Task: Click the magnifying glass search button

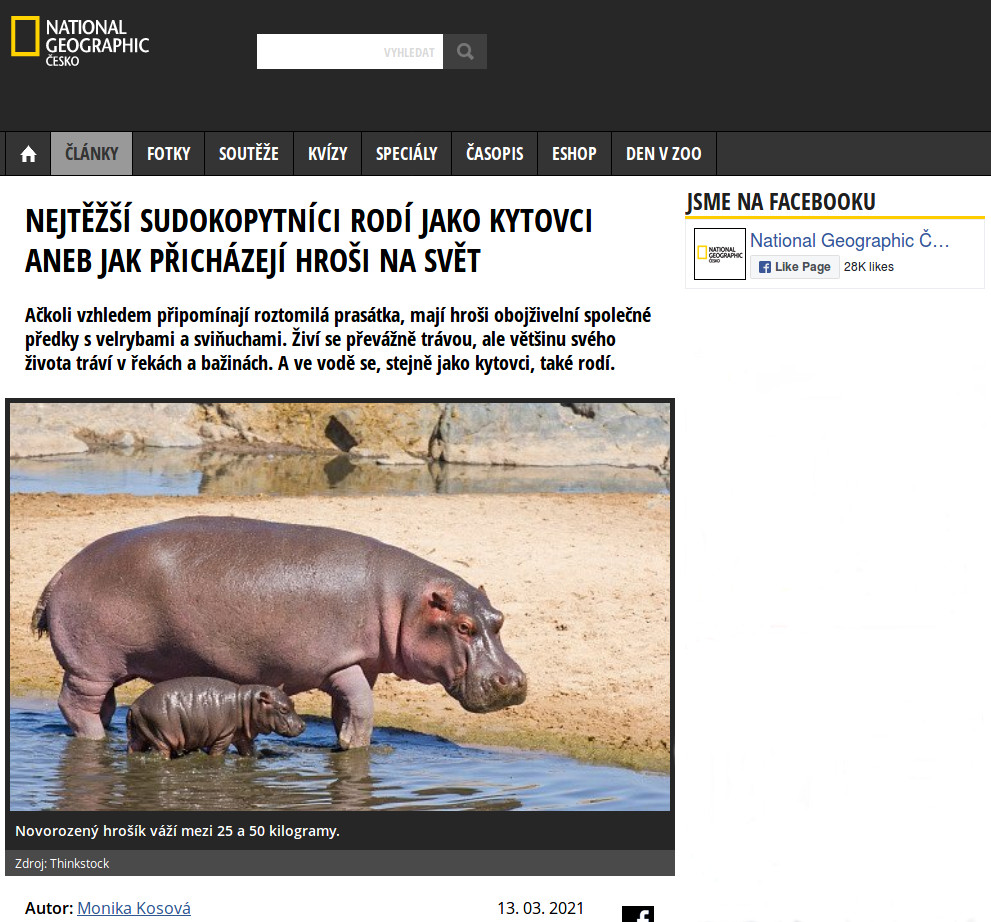Action: tap(465, 51)
